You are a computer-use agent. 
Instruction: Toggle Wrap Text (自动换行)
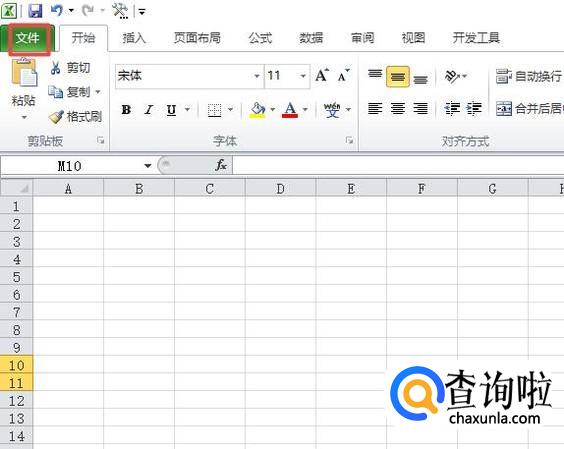point(529,76)
